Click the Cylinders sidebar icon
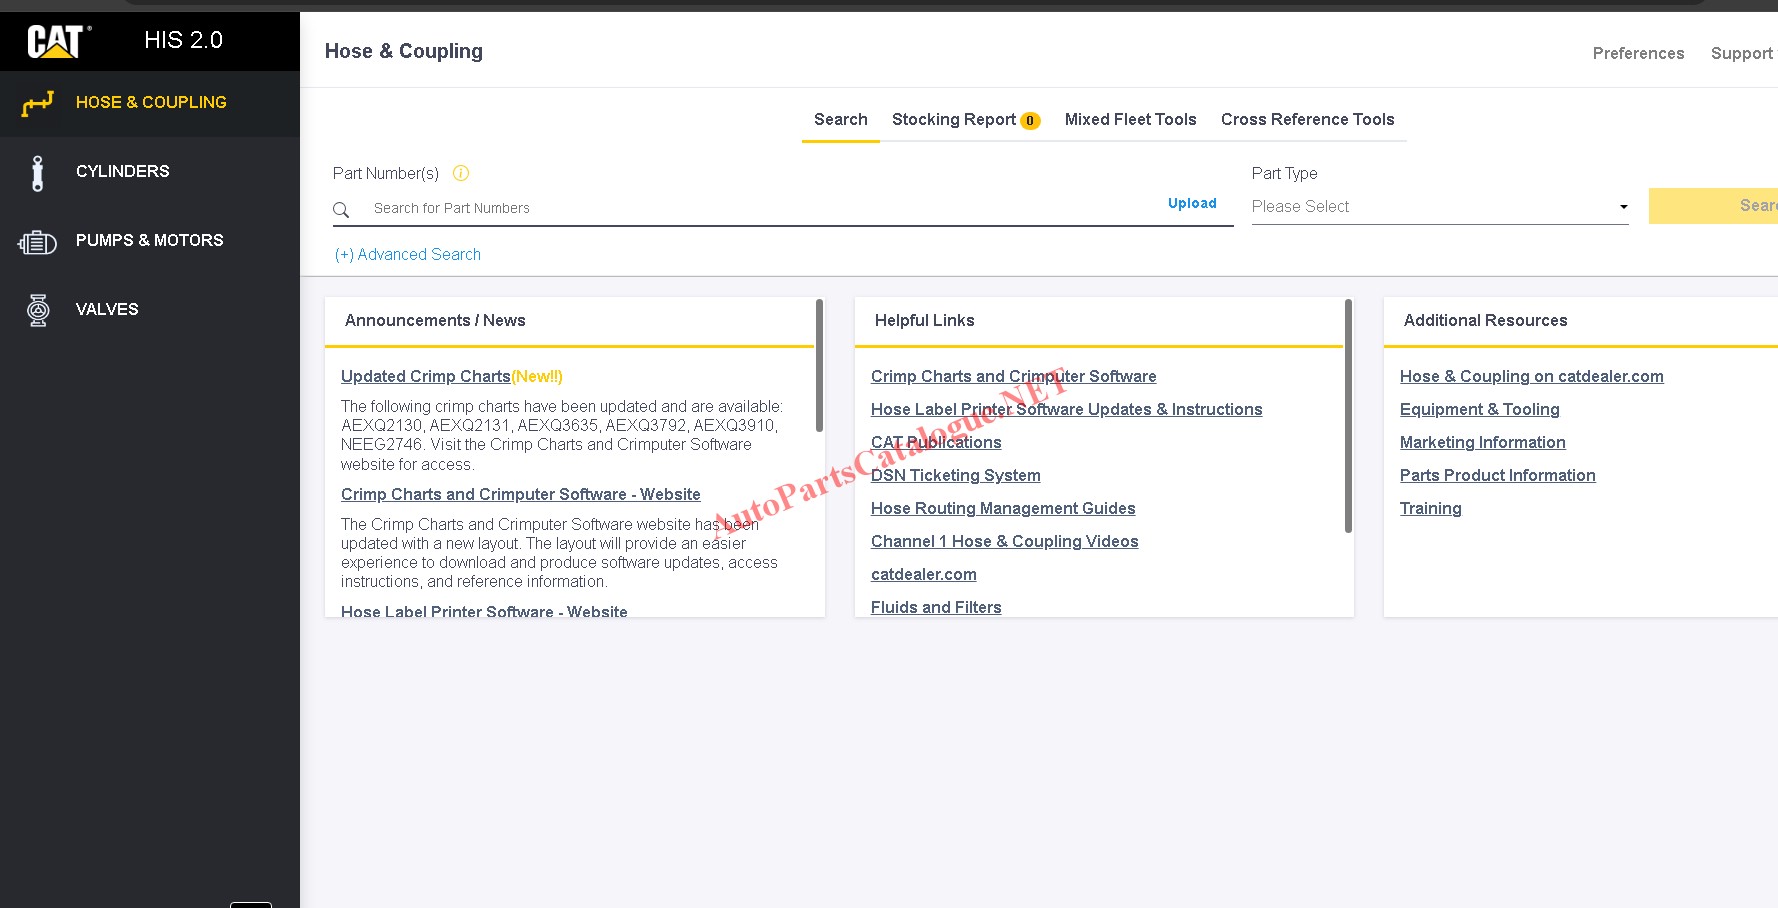The image size is (1778, 908). 38,173
